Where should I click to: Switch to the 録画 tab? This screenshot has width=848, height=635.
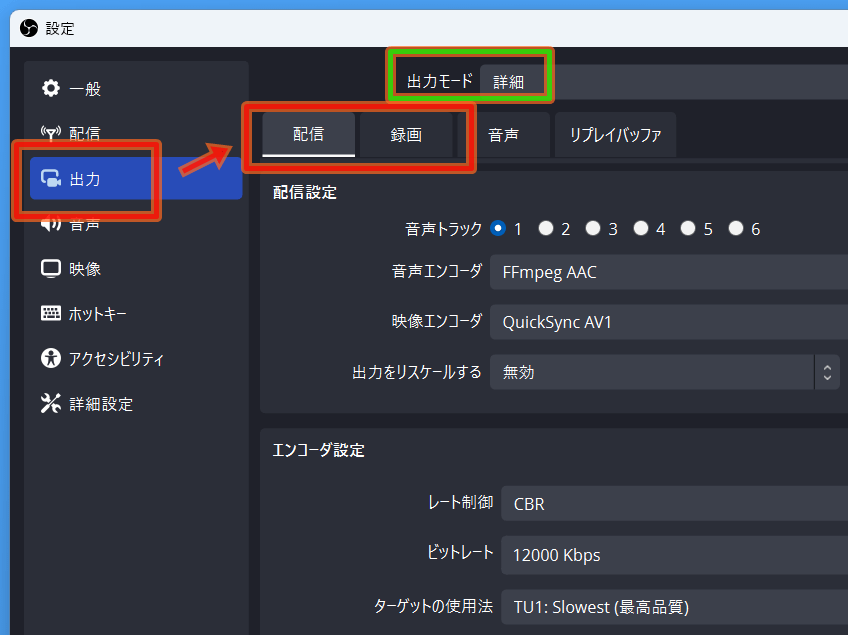(x=406, y=135)
